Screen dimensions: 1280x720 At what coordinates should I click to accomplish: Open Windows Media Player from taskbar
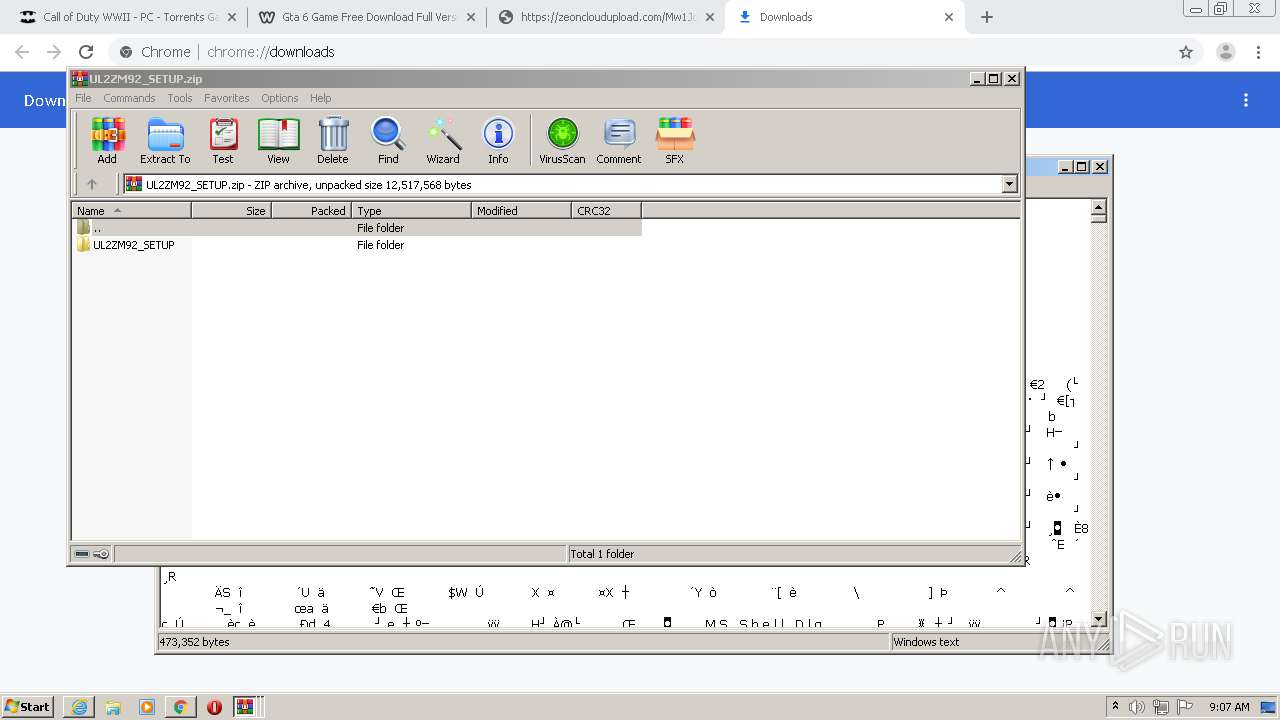point(147,707)
